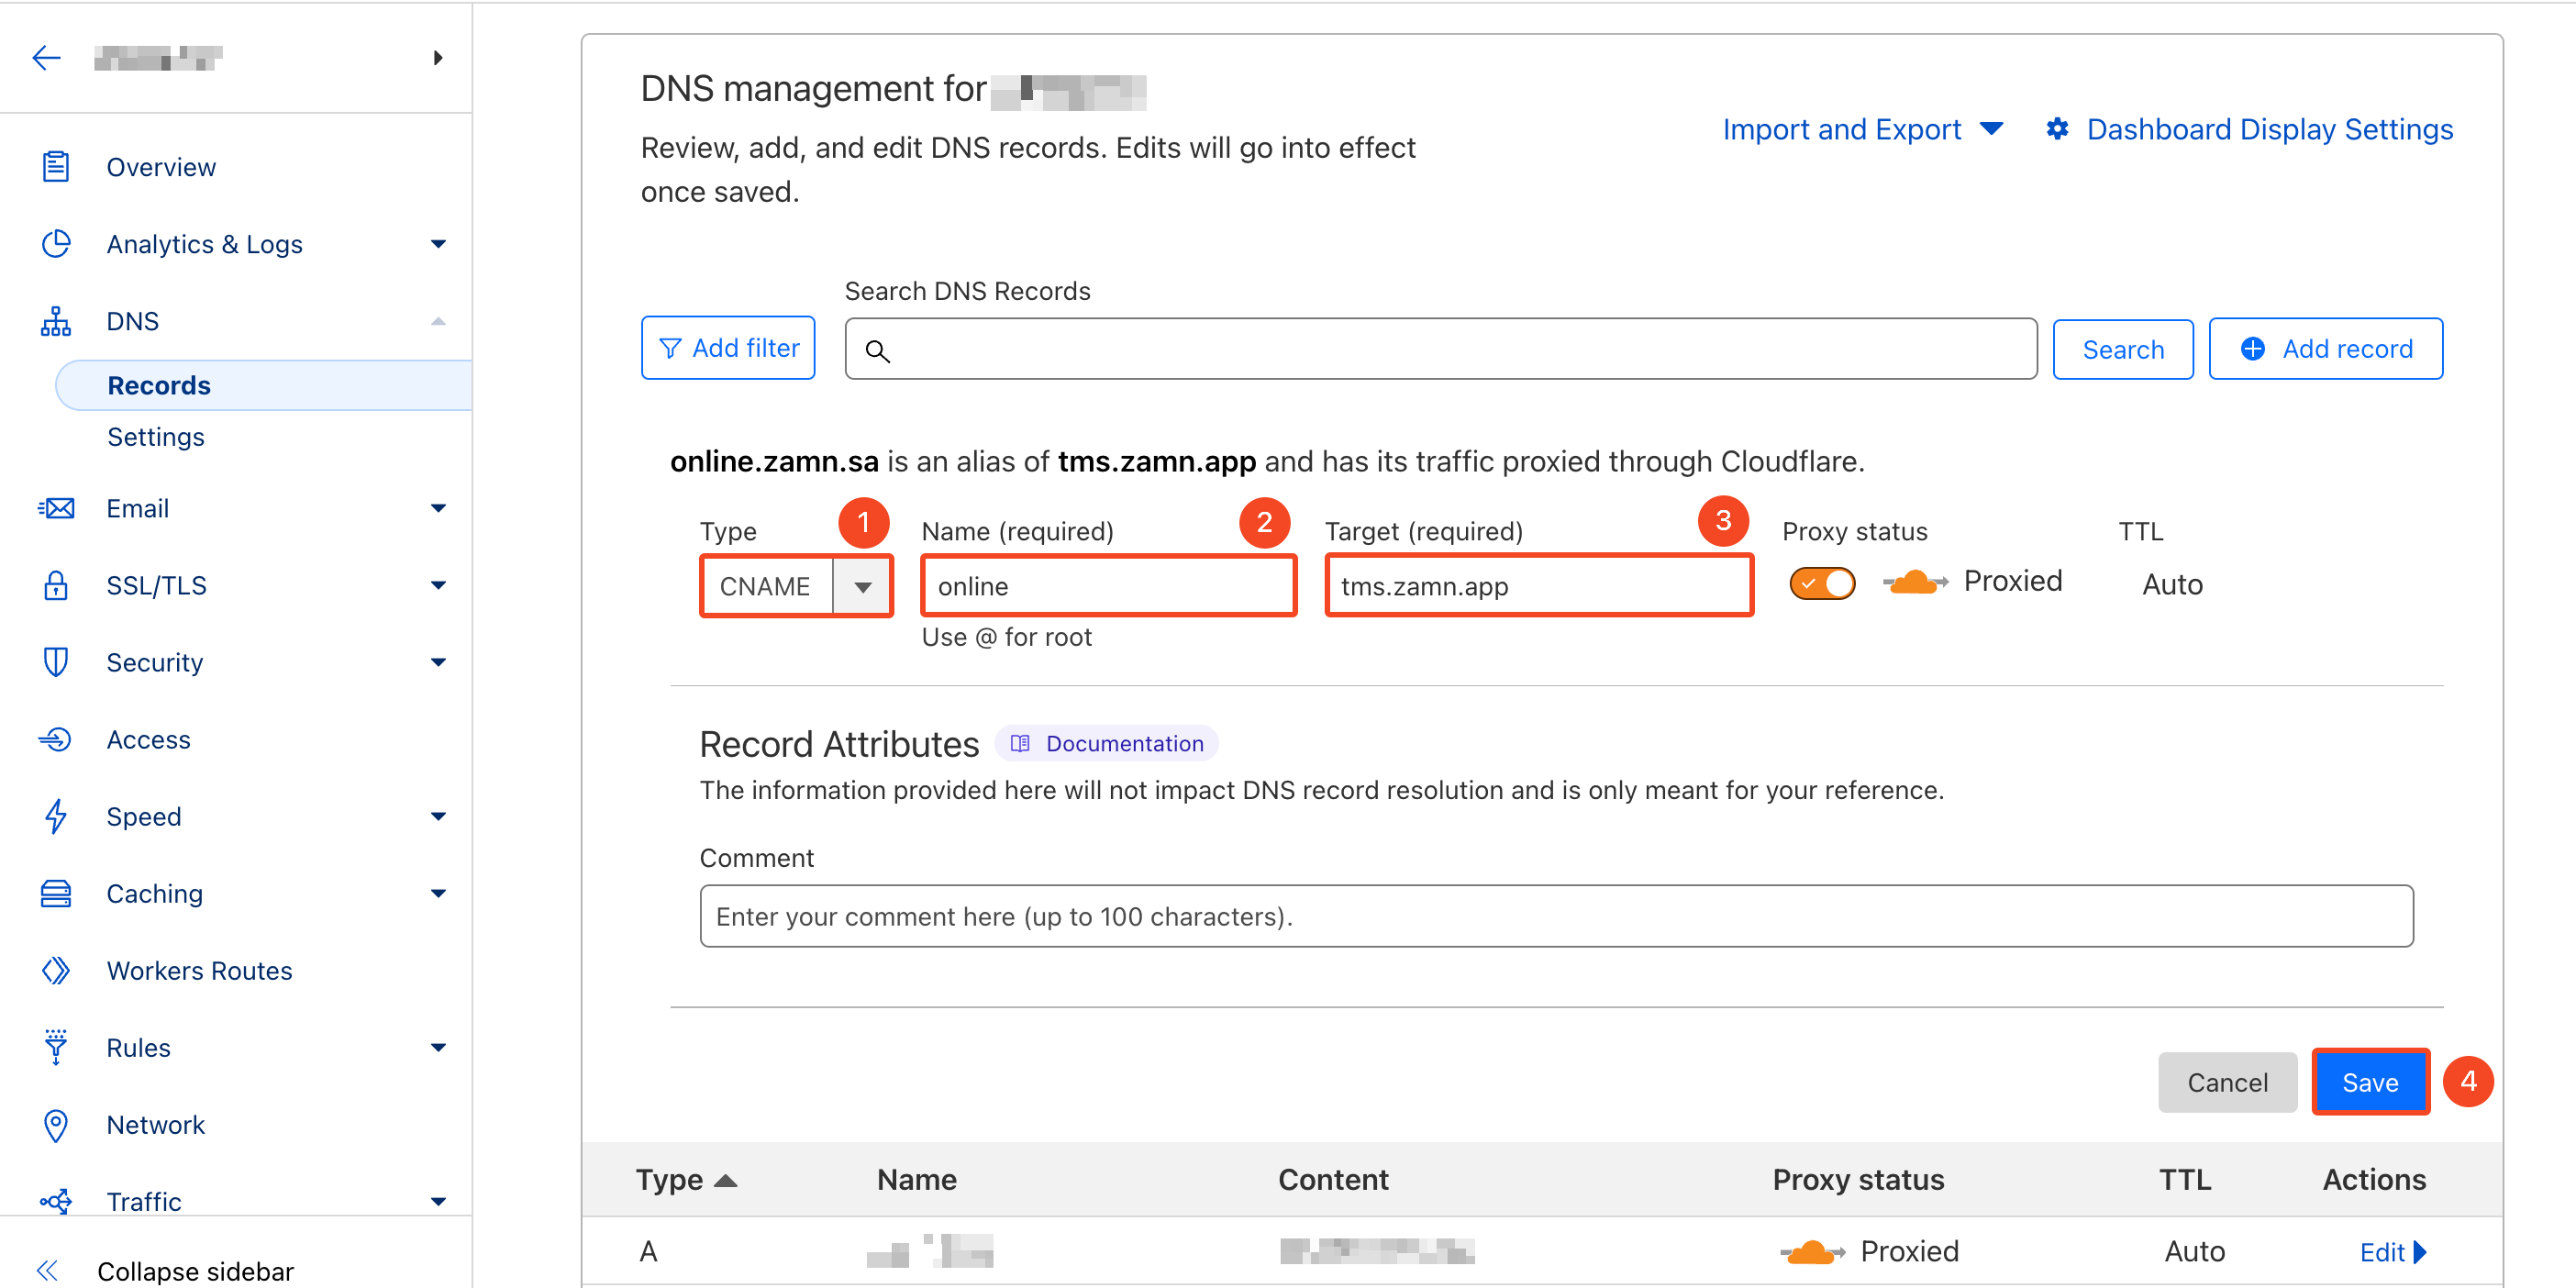
Task: Click the Target field tms.zamn.app
Action: (x=1538, y=586)
